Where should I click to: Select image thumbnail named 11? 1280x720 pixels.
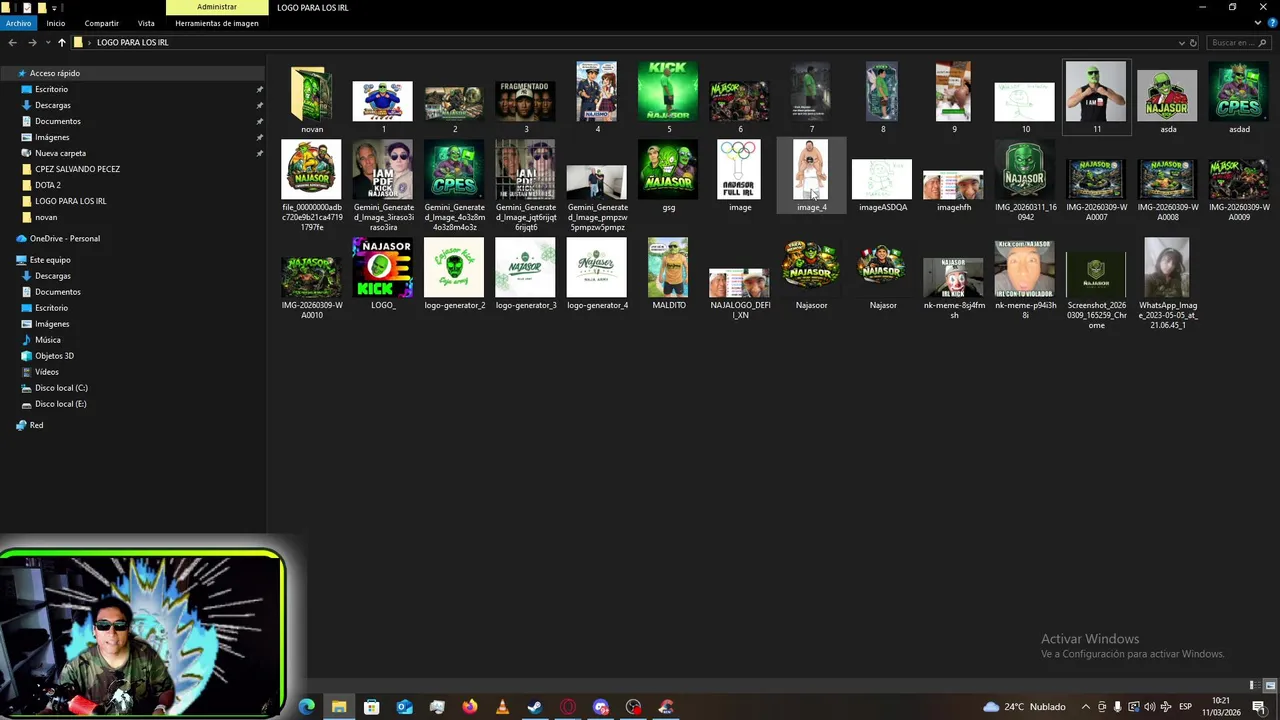tap(1096, 91)
